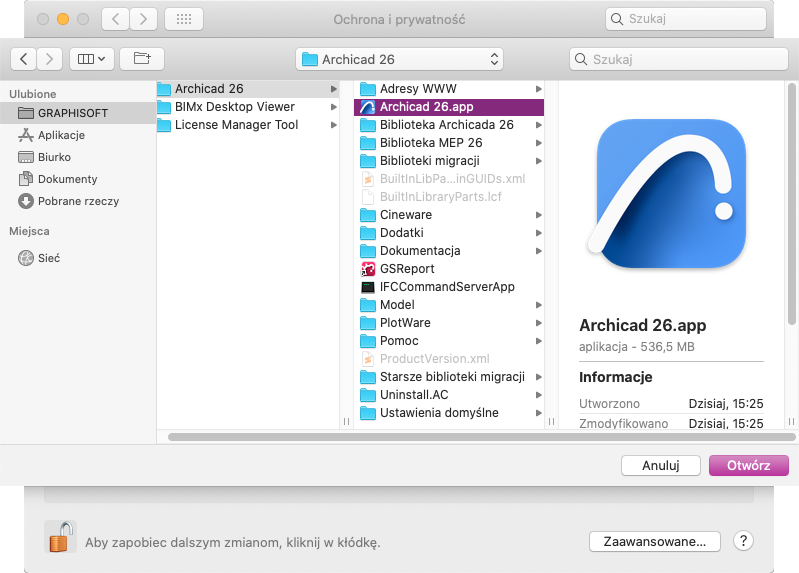Open the PlotWare folder
Viewport: 799px width, 573px height.
[449, 323]
